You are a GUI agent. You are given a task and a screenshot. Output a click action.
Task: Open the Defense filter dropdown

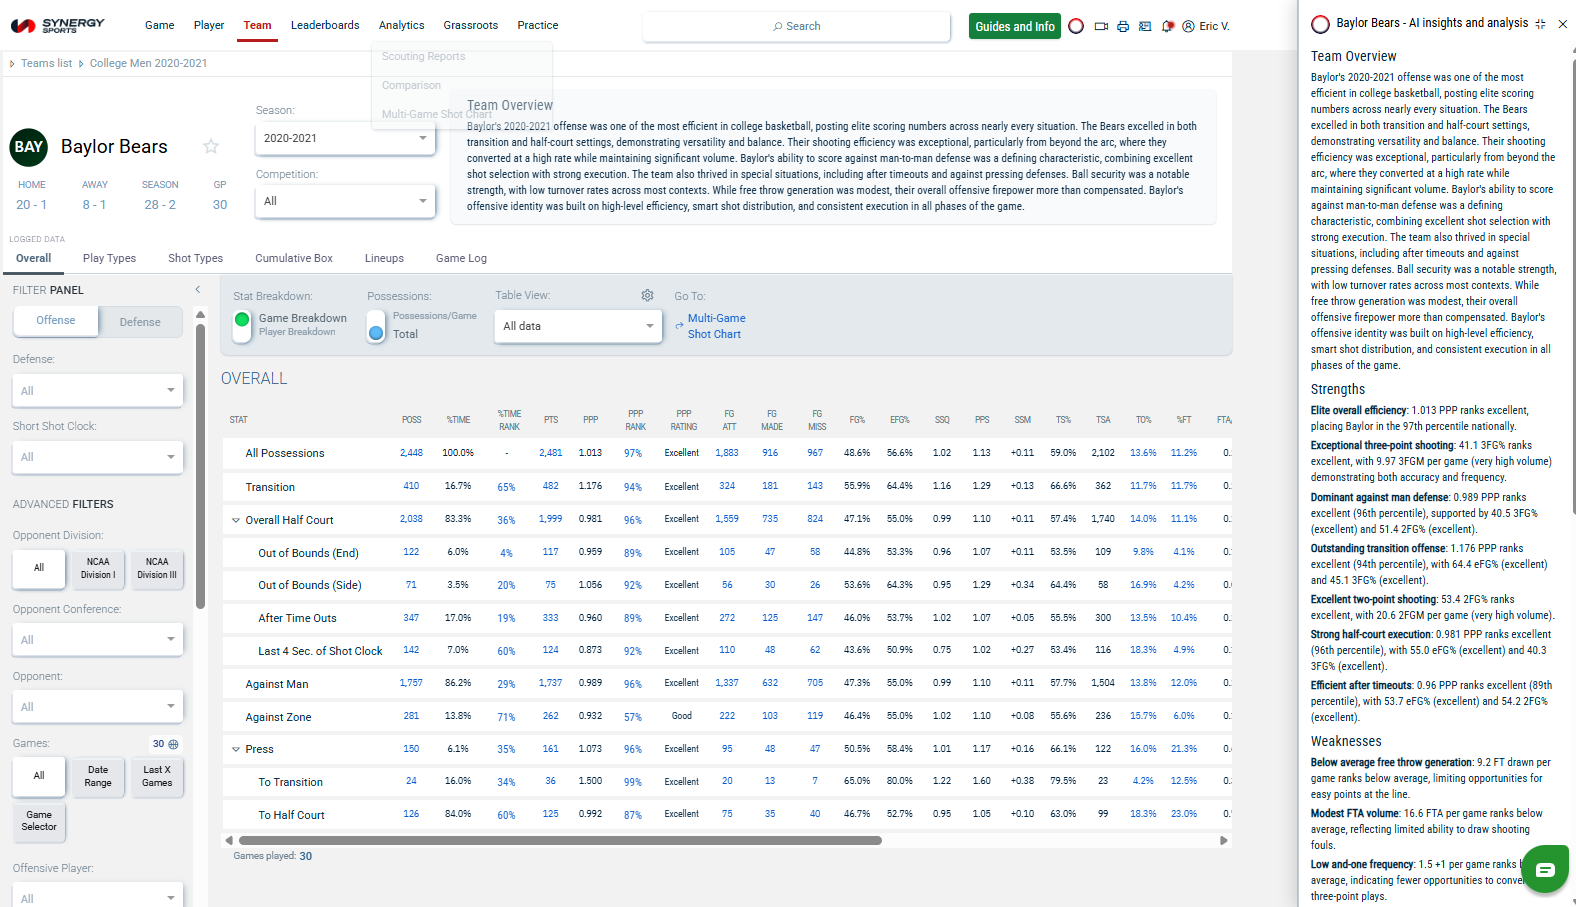tap(98, 391)
